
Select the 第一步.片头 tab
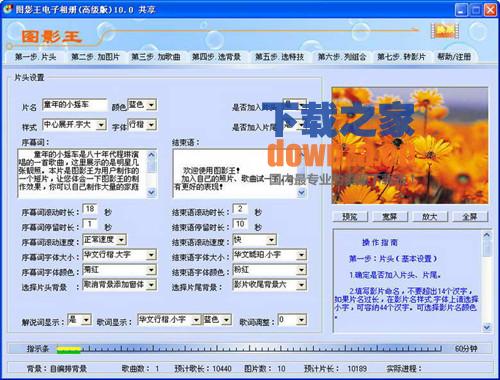35,57
